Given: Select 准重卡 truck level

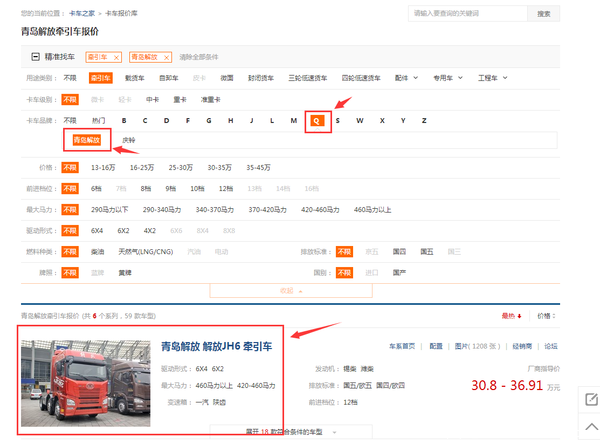Looking at the screenshot, I should point(210,100).
